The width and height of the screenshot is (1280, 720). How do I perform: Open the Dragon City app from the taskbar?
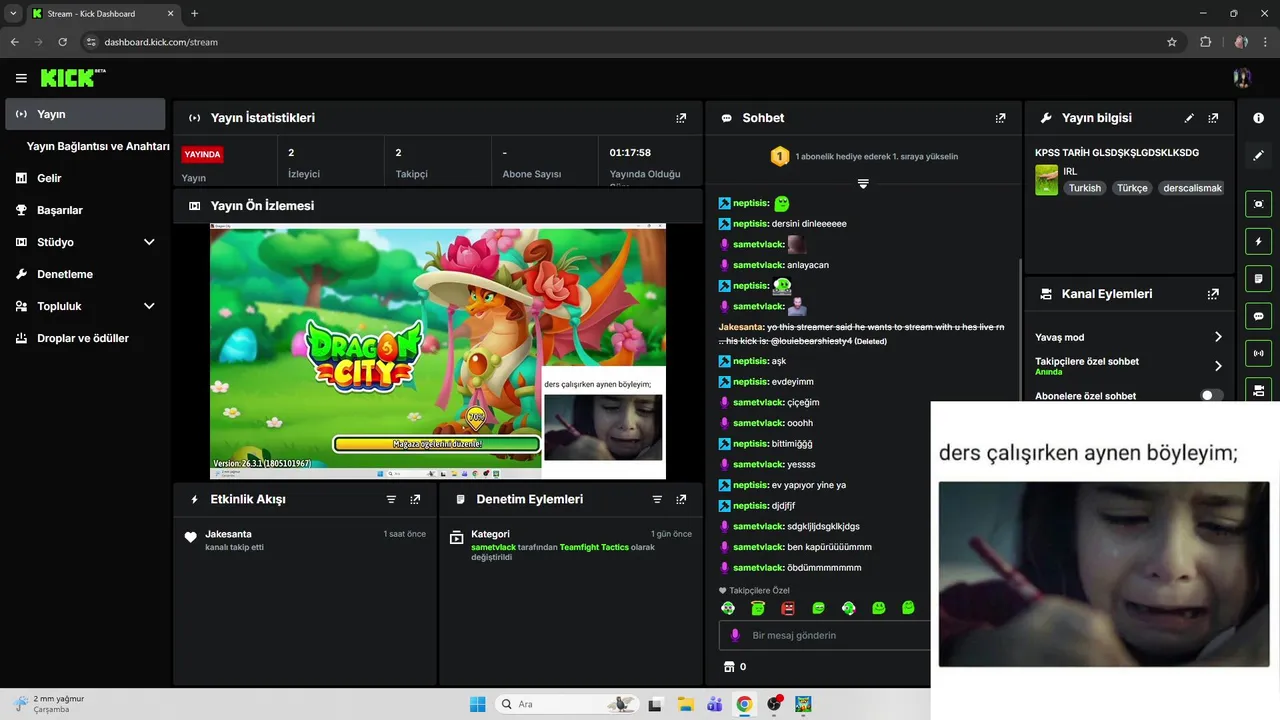[x=803, y=704]
